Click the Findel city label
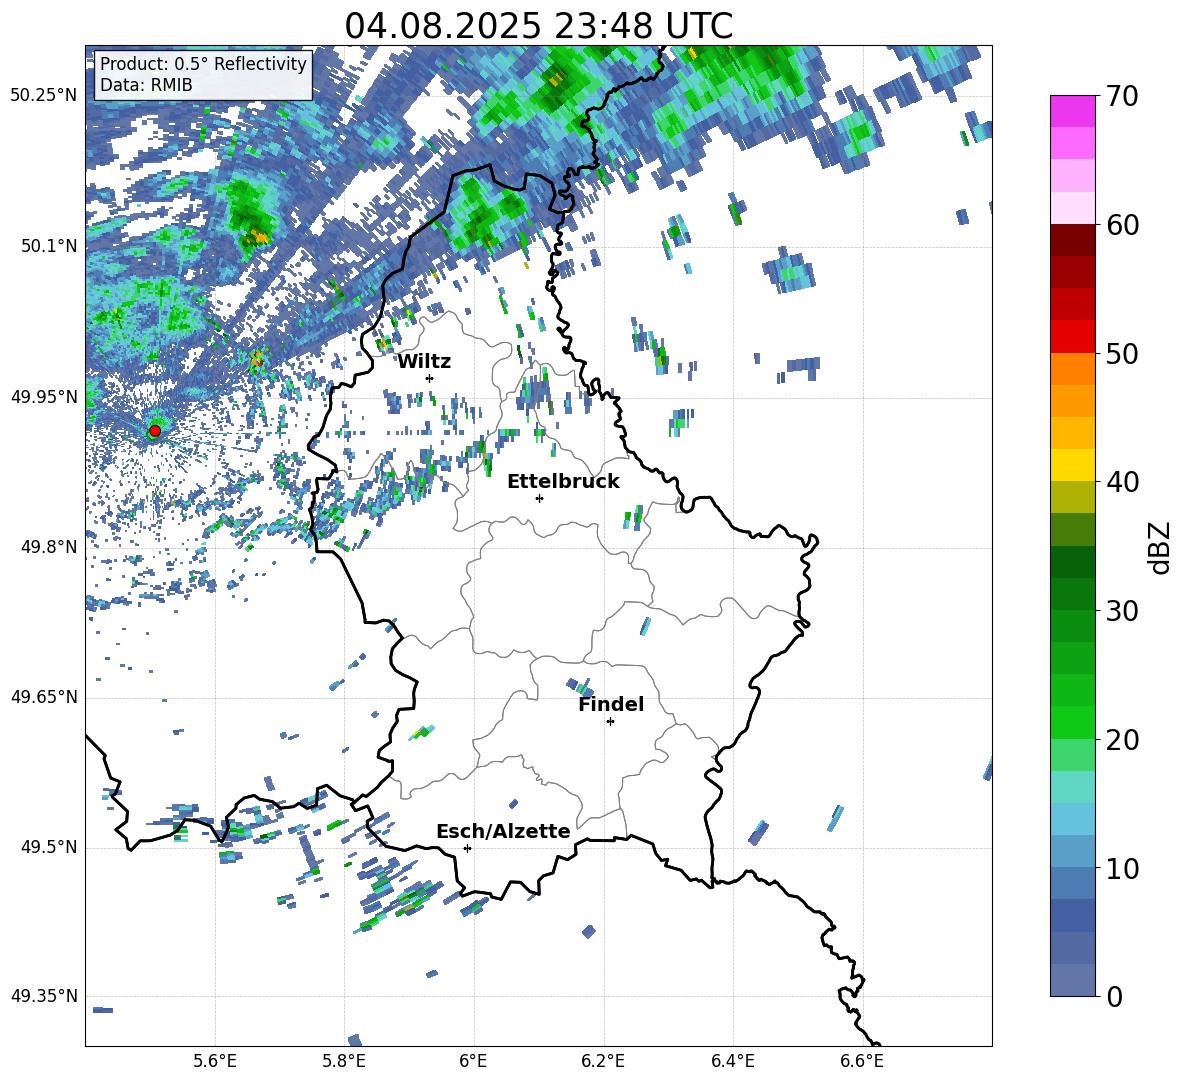Screen dimensions: 1184x1081 coord(611,704)
